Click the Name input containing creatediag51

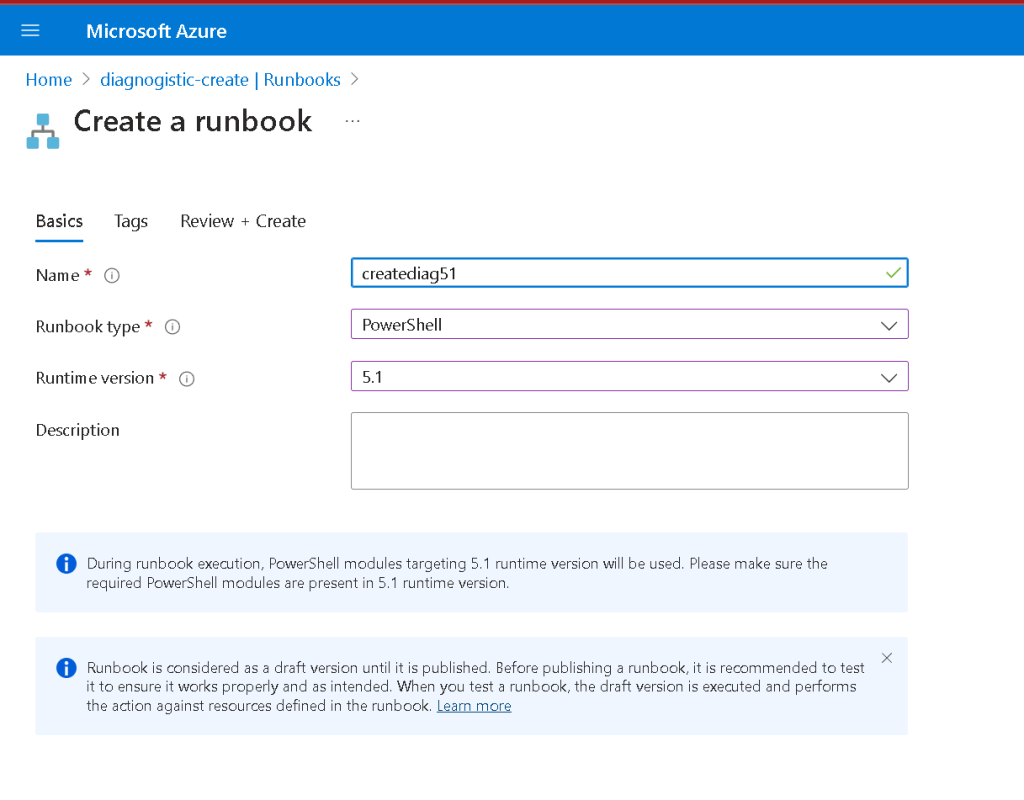630,273
